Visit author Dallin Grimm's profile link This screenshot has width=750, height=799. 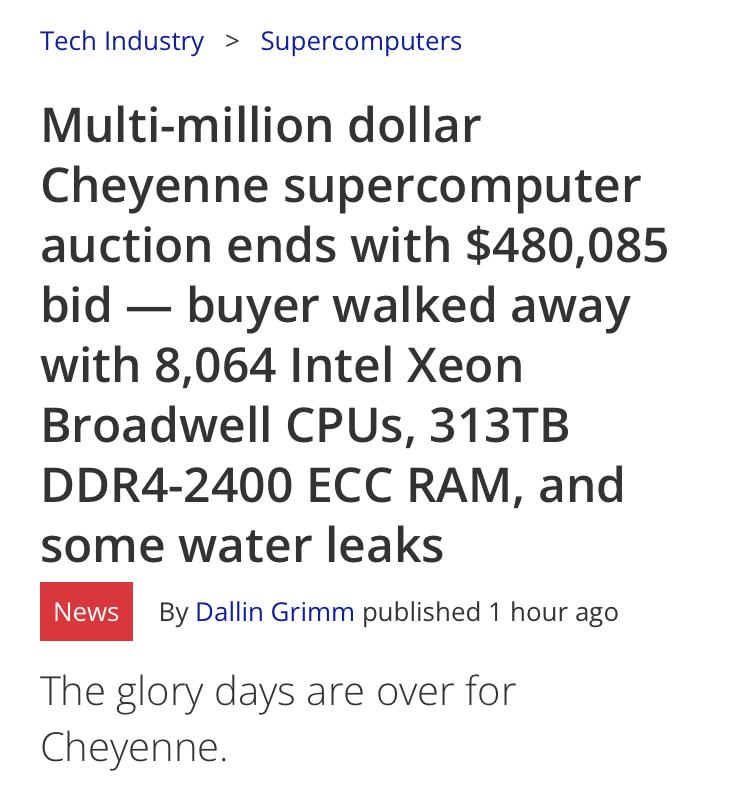[x=275, y=611]
